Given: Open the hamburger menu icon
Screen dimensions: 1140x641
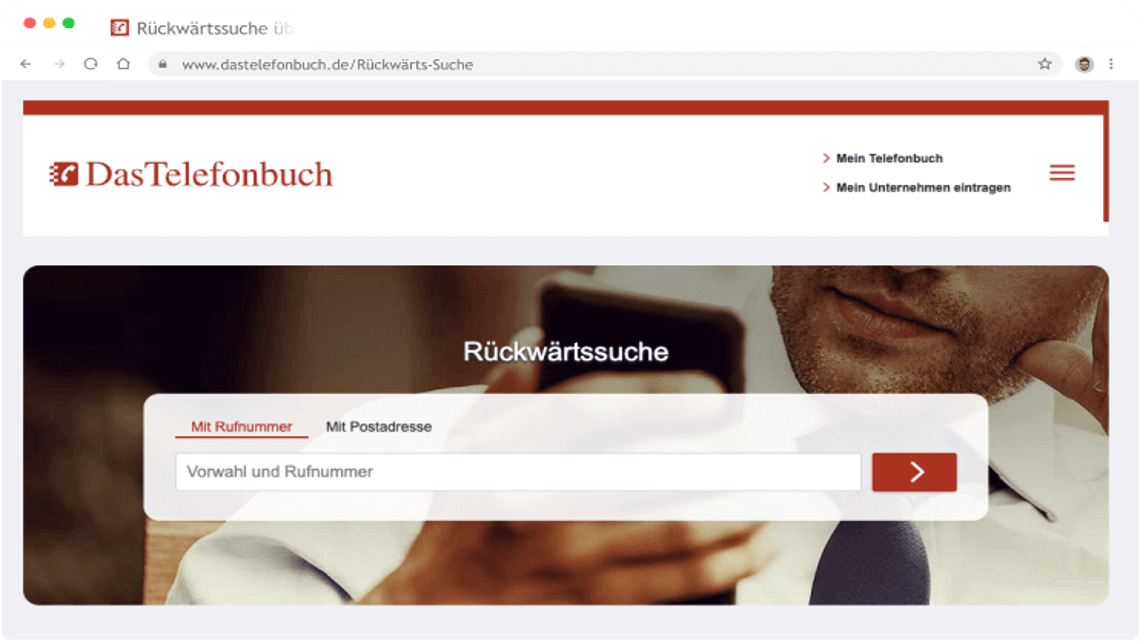Looking at the screenshot, I should click(1061, 172).
